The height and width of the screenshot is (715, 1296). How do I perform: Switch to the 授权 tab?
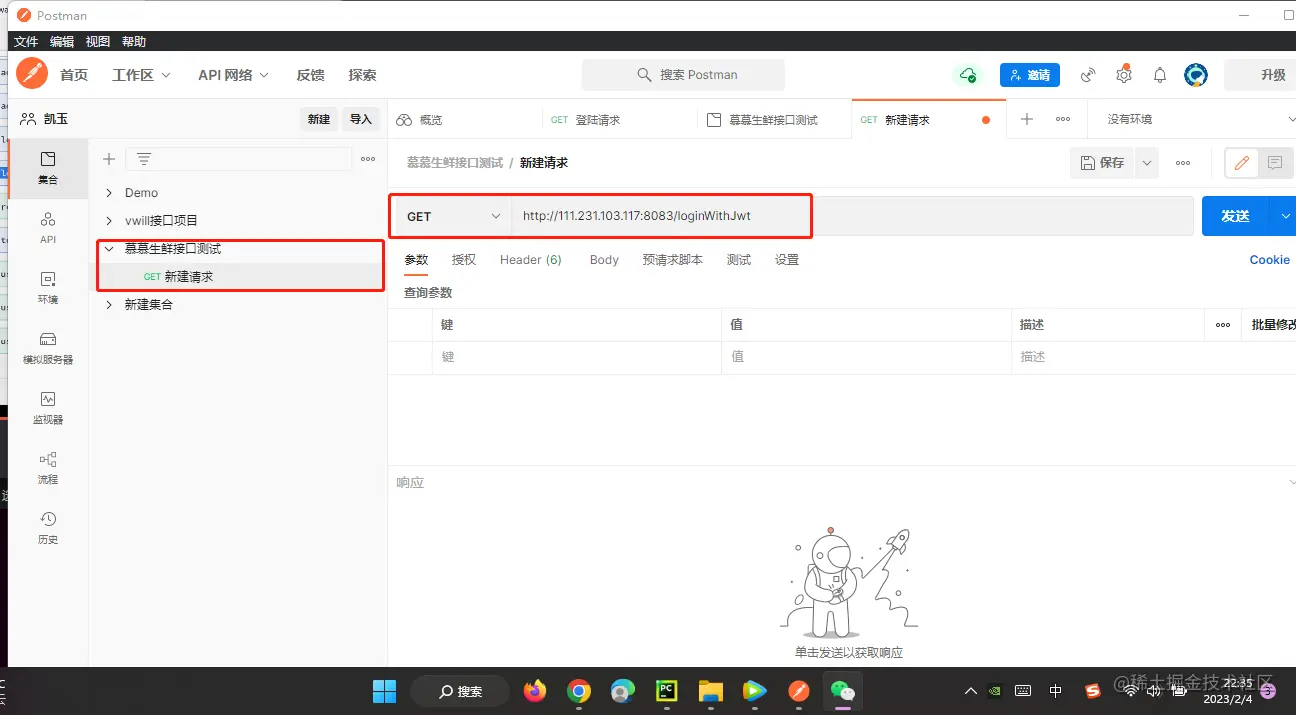click(x=464, y=260)
